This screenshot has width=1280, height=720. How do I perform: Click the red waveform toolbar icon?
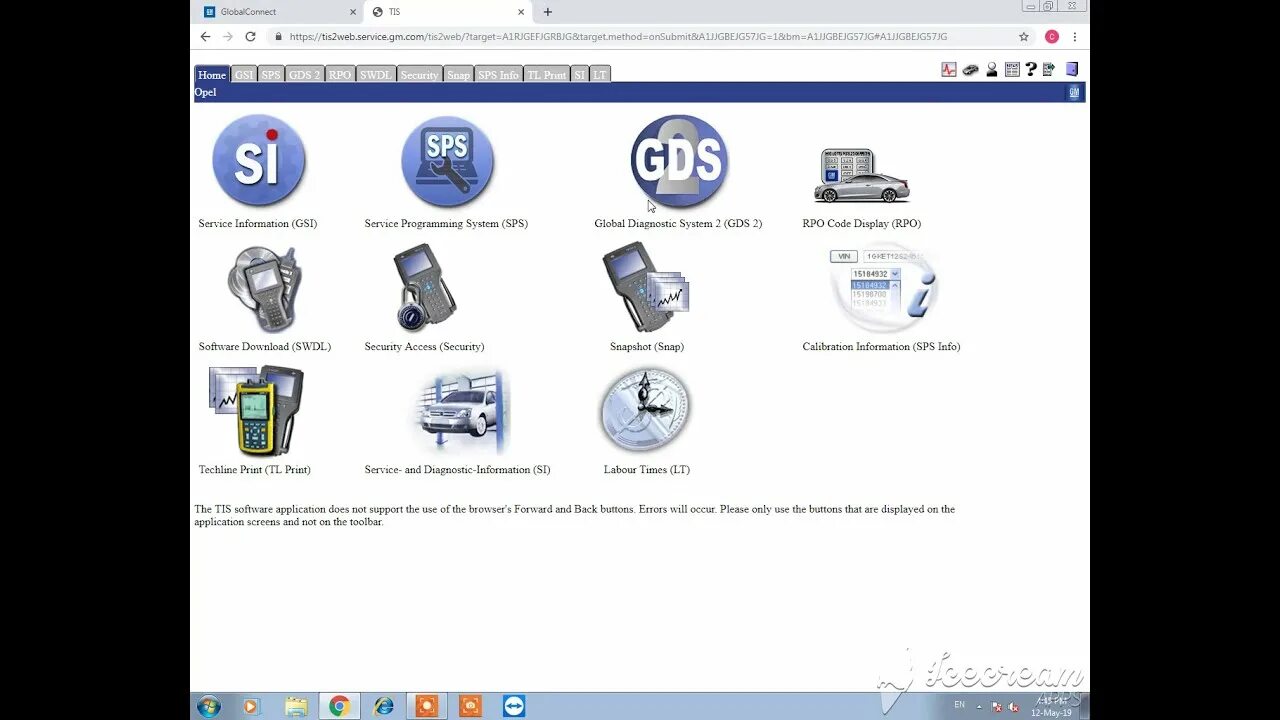949,70
